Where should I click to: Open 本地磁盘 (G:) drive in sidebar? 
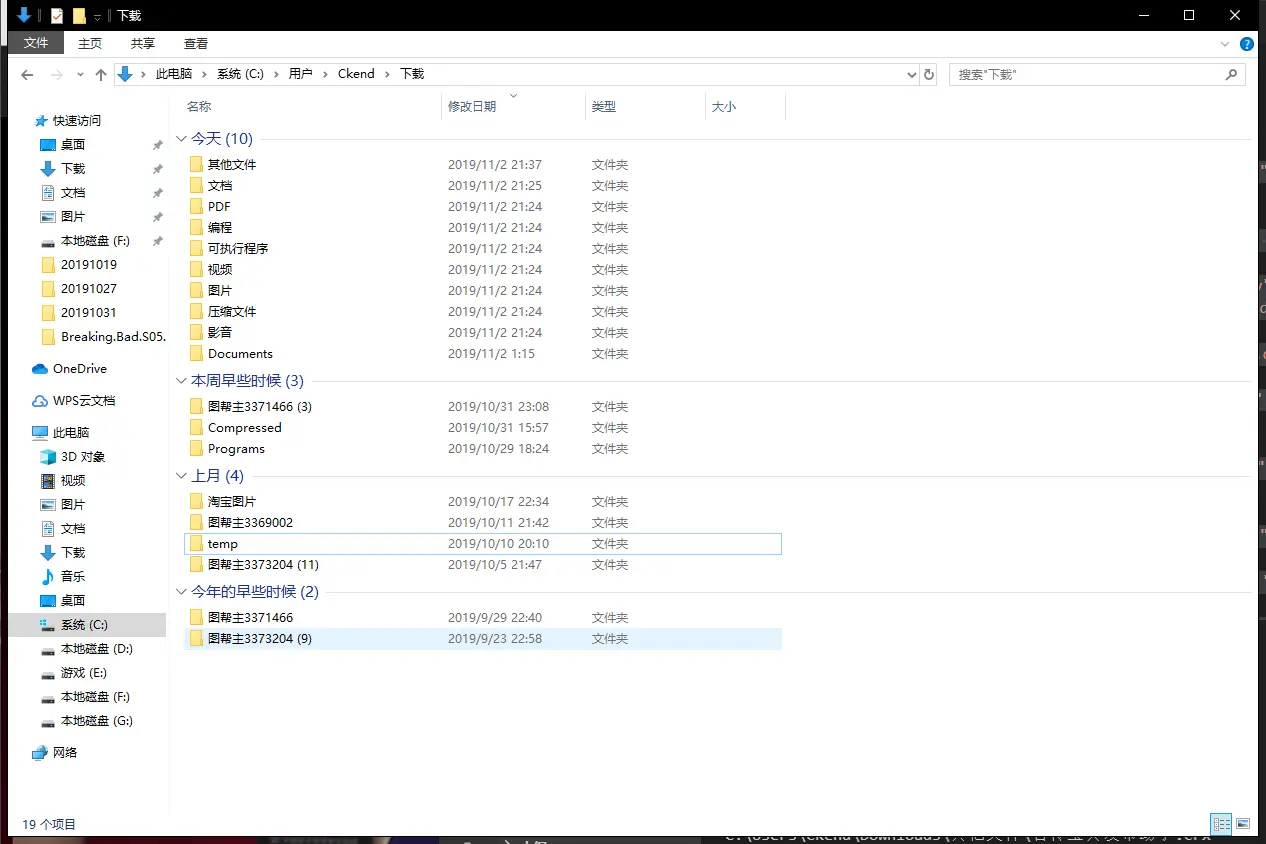click(x=96, y=720)
